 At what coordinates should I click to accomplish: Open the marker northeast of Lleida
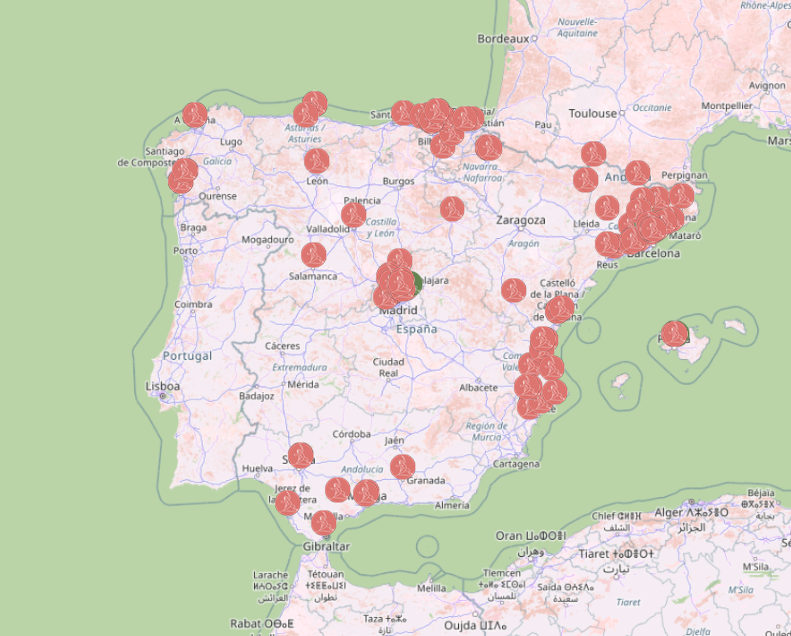[x=607, y=207]
